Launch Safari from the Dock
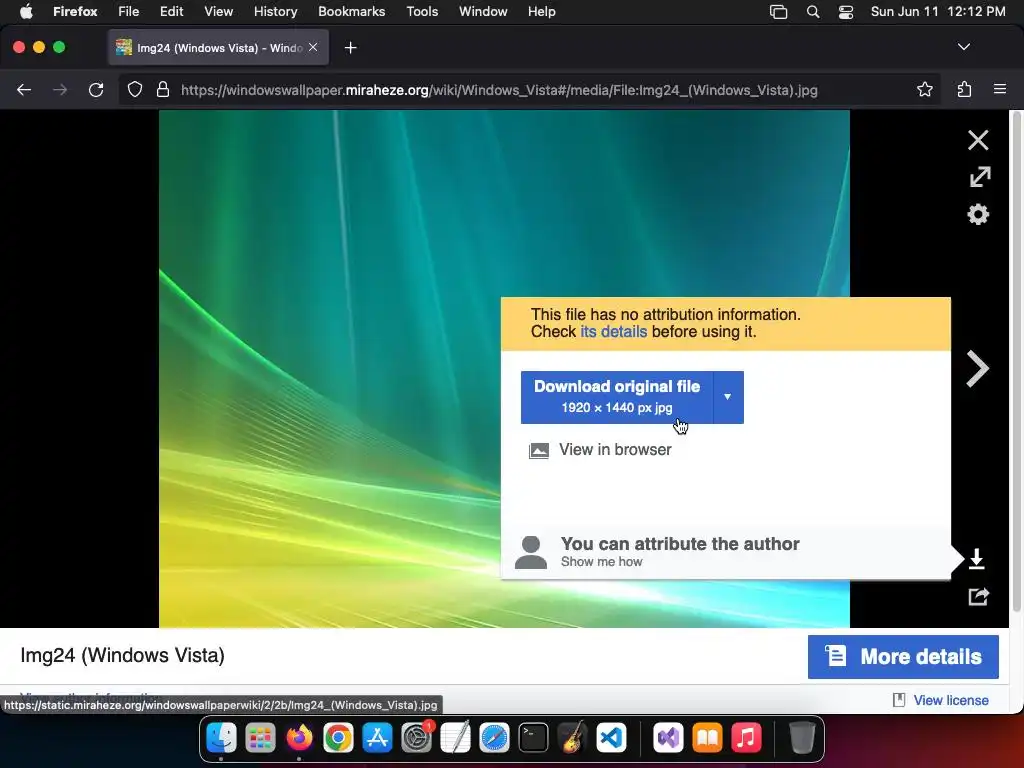Screen dimensions: 1024x768 click(x=494, y=738)
